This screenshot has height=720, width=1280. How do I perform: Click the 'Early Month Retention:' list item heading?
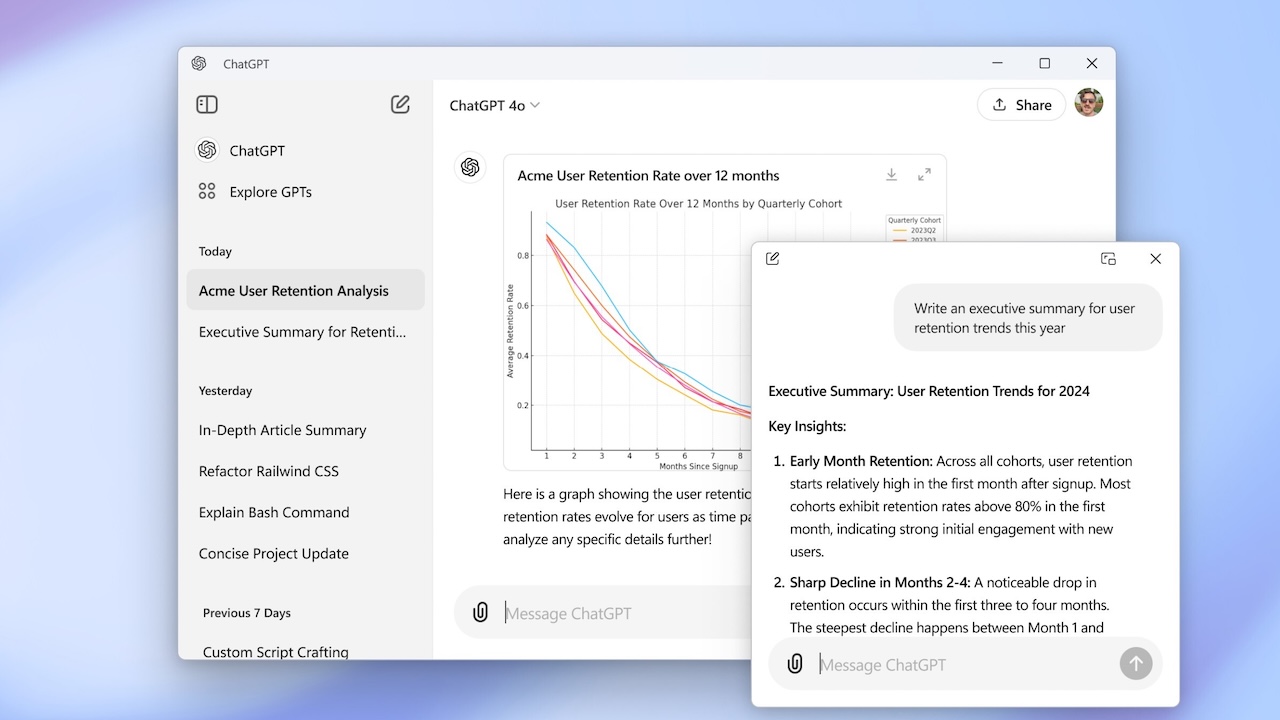861,461
